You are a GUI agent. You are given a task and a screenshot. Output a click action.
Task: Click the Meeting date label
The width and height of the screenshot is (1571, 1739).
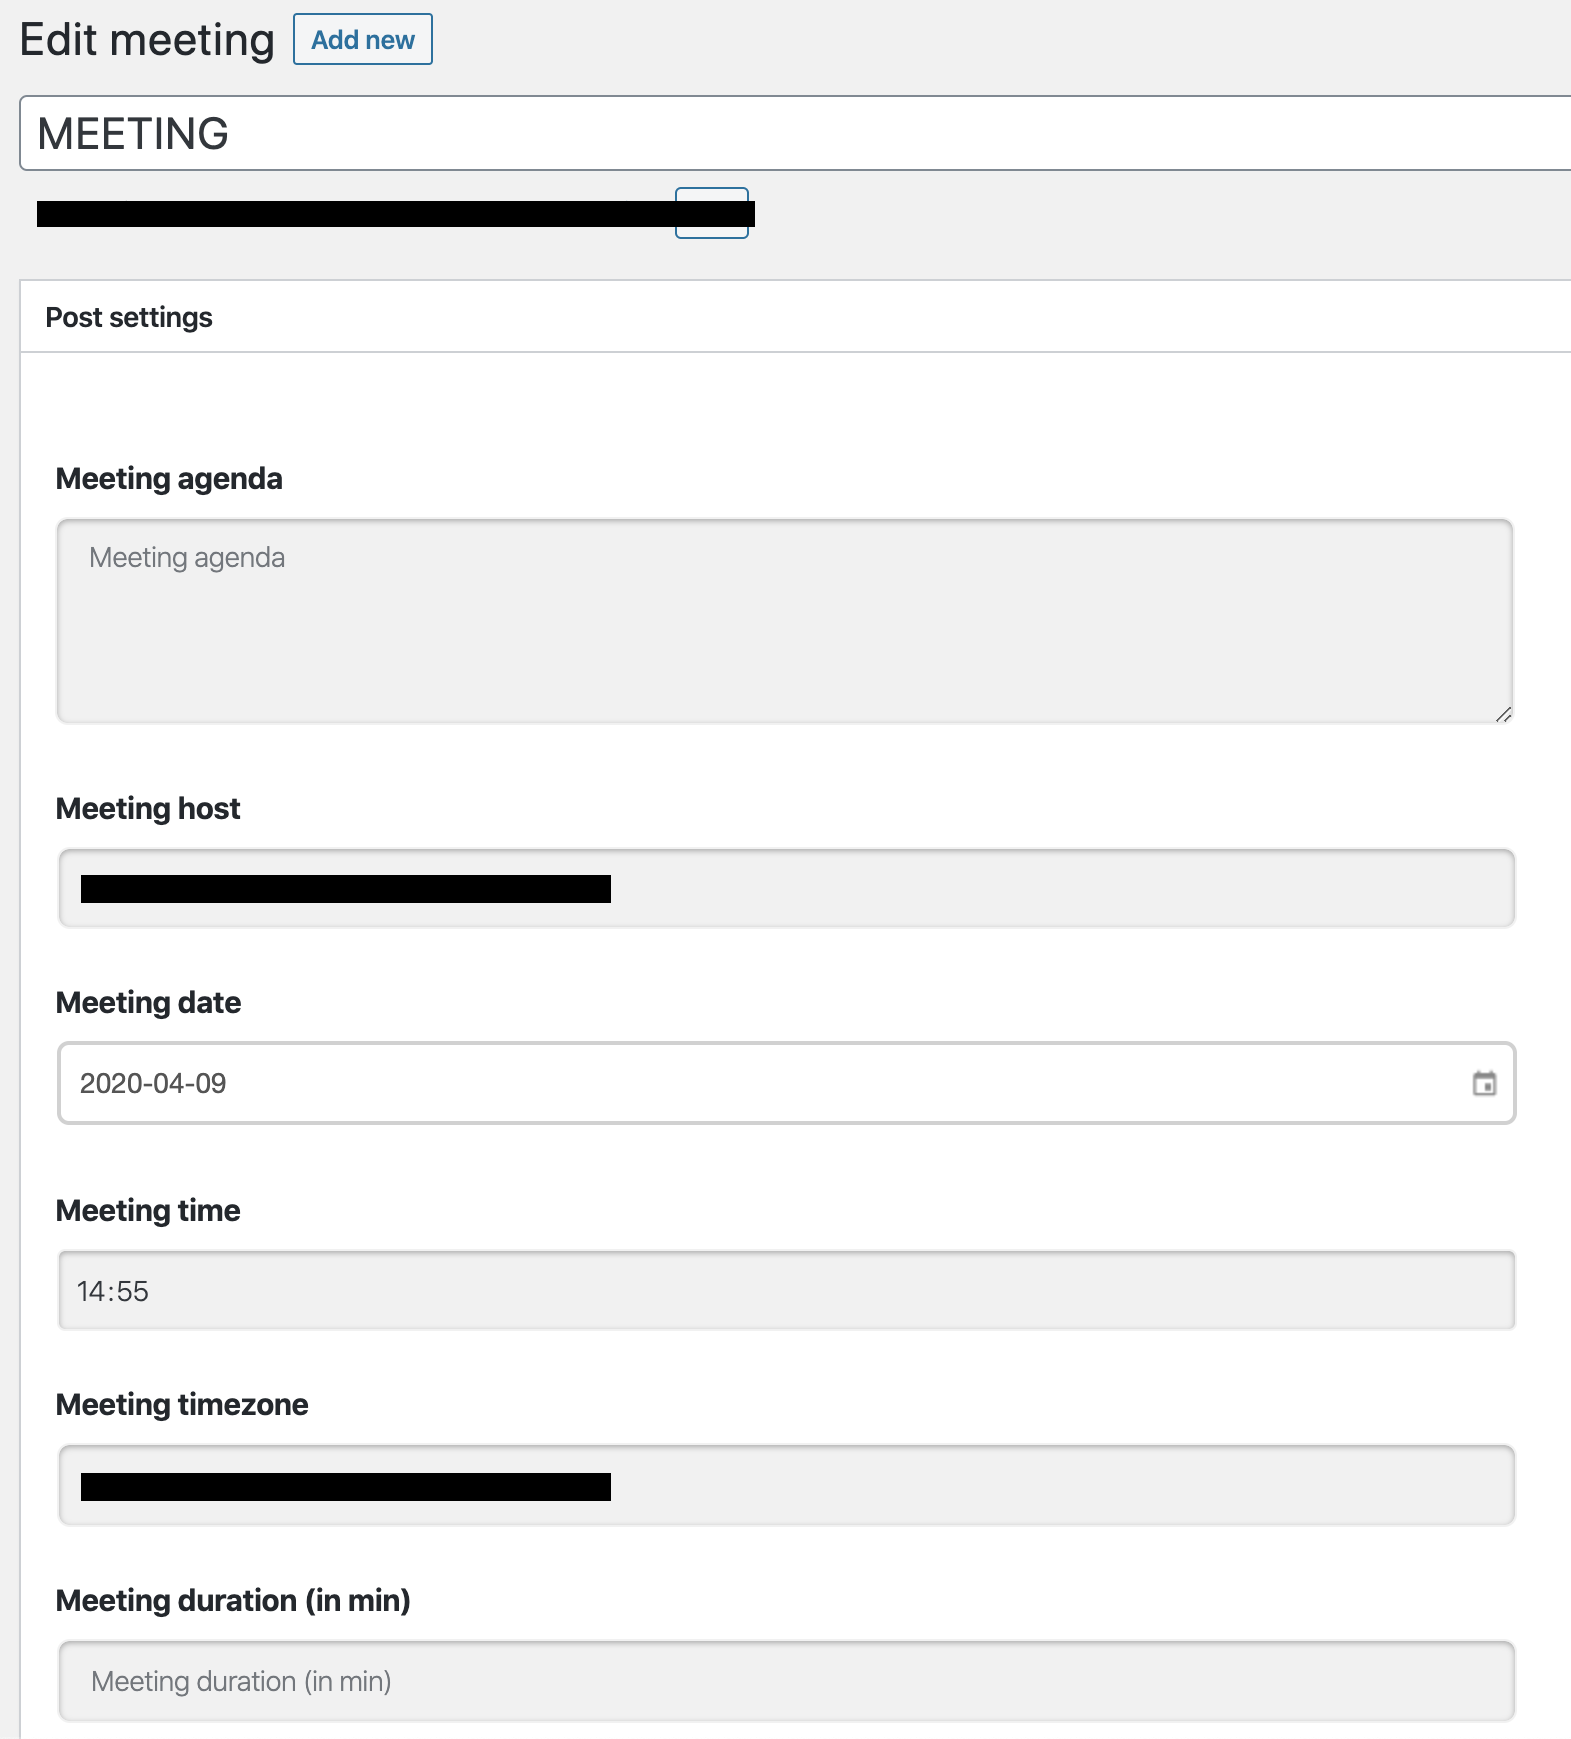click(148, 1002)
